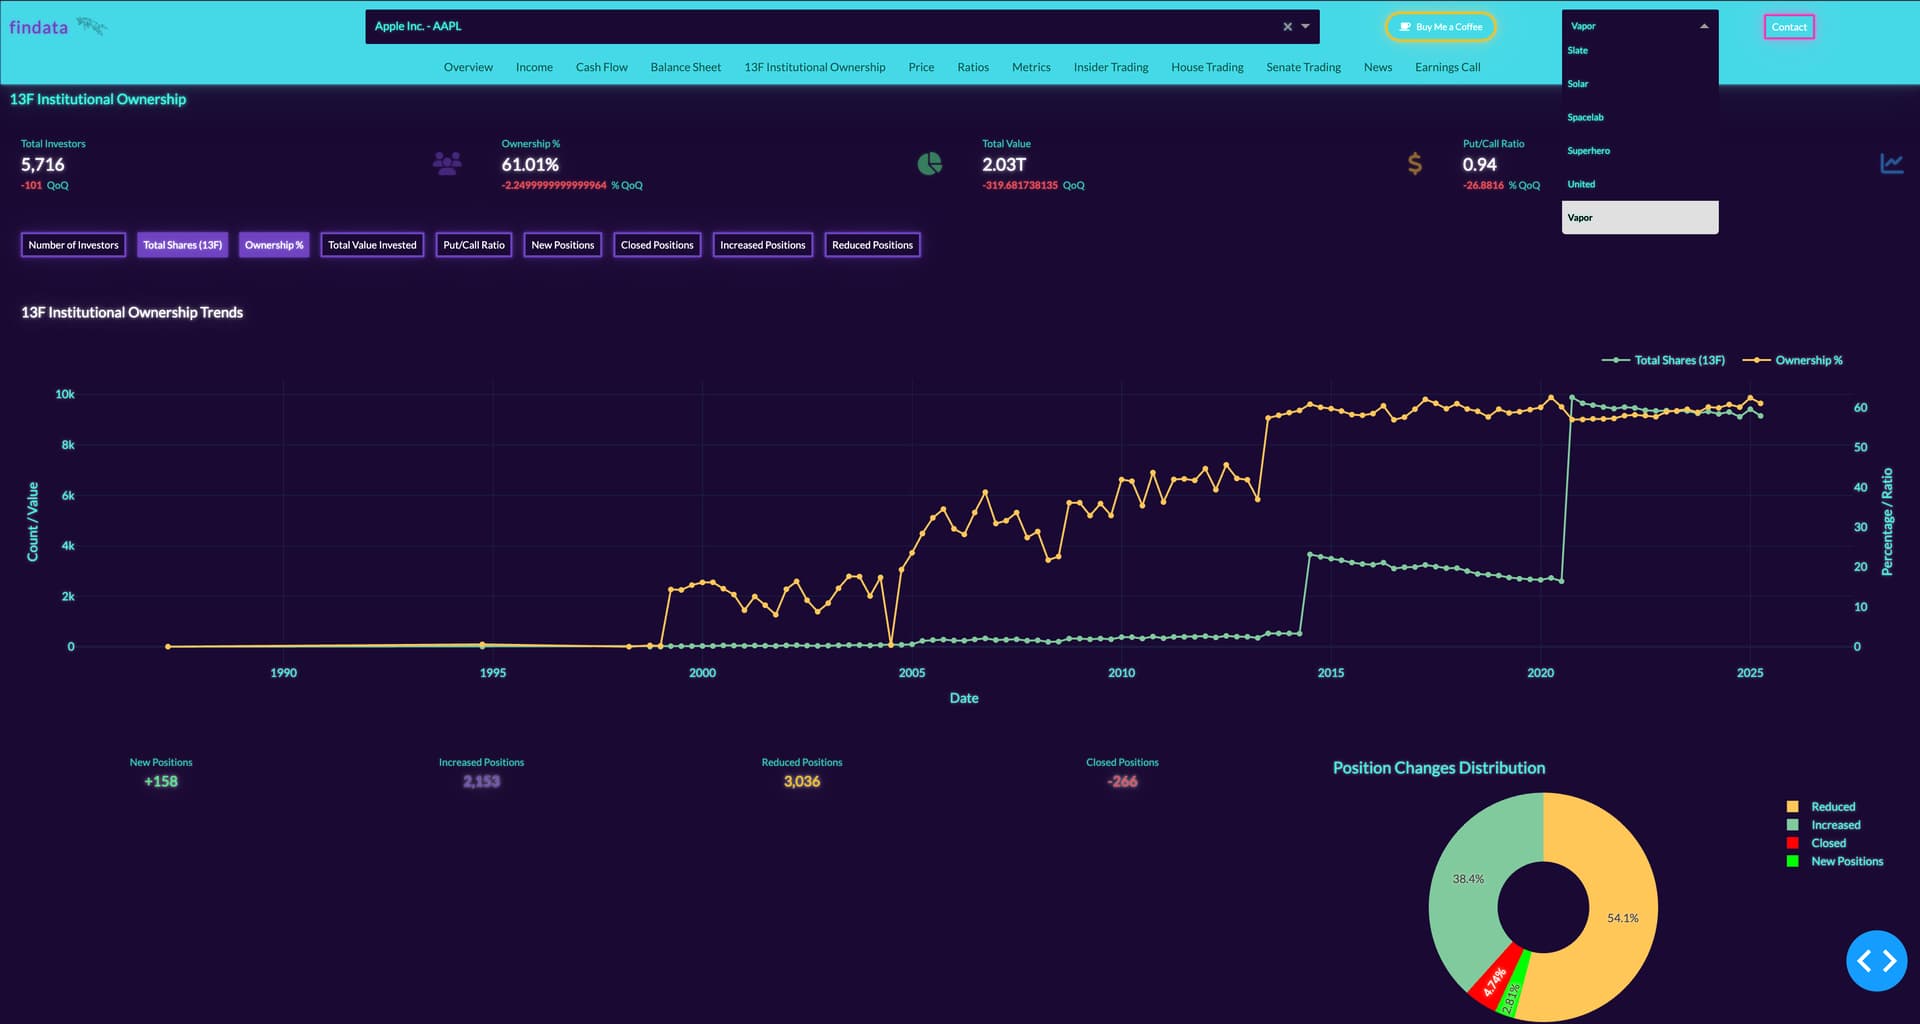Open the House Trading tab
This screenshot has width=1920, height=1024.
[x=1207, y=67]
